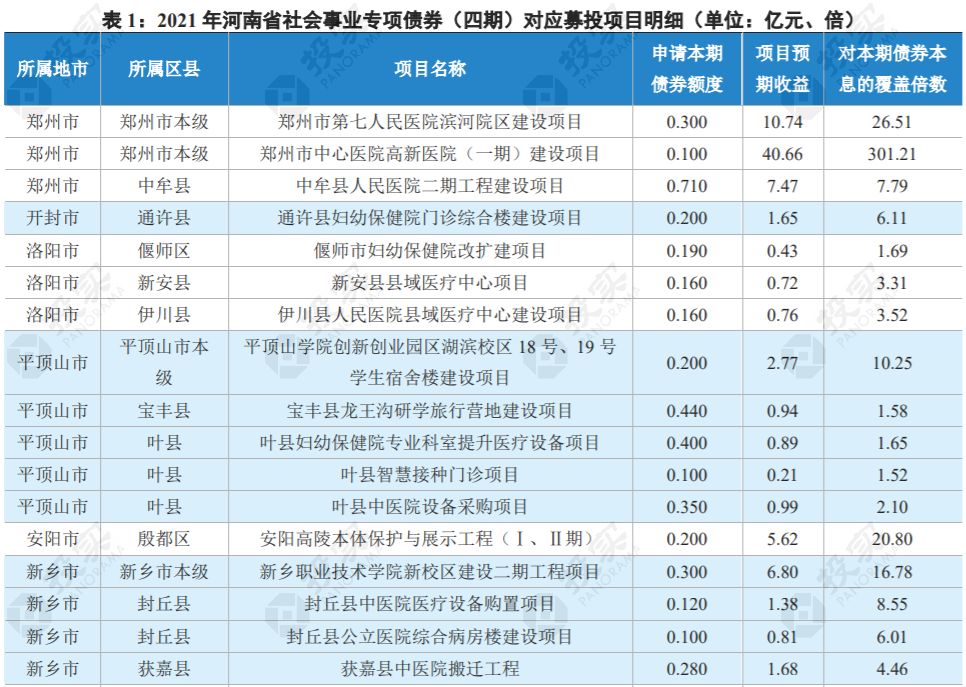Select 叶县妇幼保健院专业科室提升医疗设备项目 cell
Viewport: 966px width, 687px height.
click(x=430, y=443)
